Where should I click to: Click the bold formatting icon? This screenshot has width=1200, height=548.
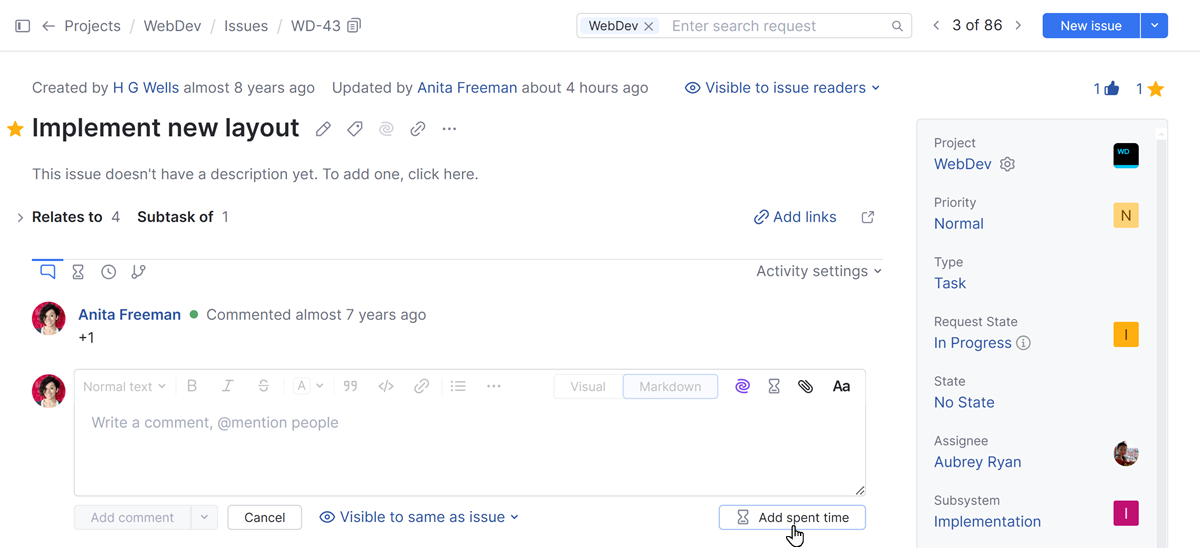pos(192,386)
